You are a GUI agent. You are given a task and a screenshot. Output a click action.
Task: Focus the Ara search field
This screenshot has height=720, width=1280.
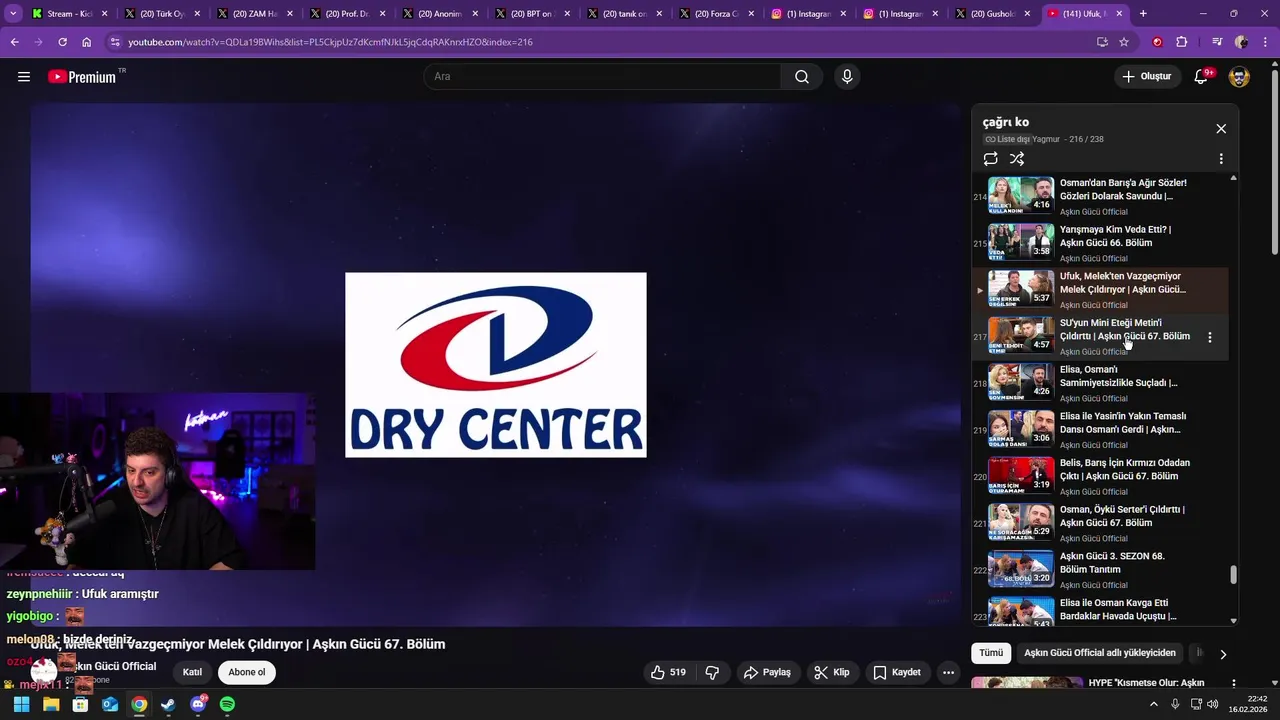[x=603, y=77]
